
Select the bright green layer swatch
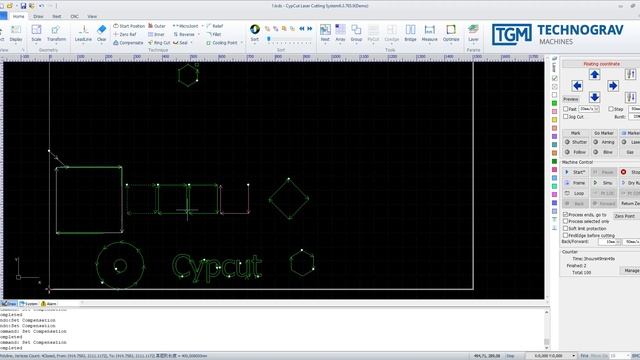click(554, 103)
